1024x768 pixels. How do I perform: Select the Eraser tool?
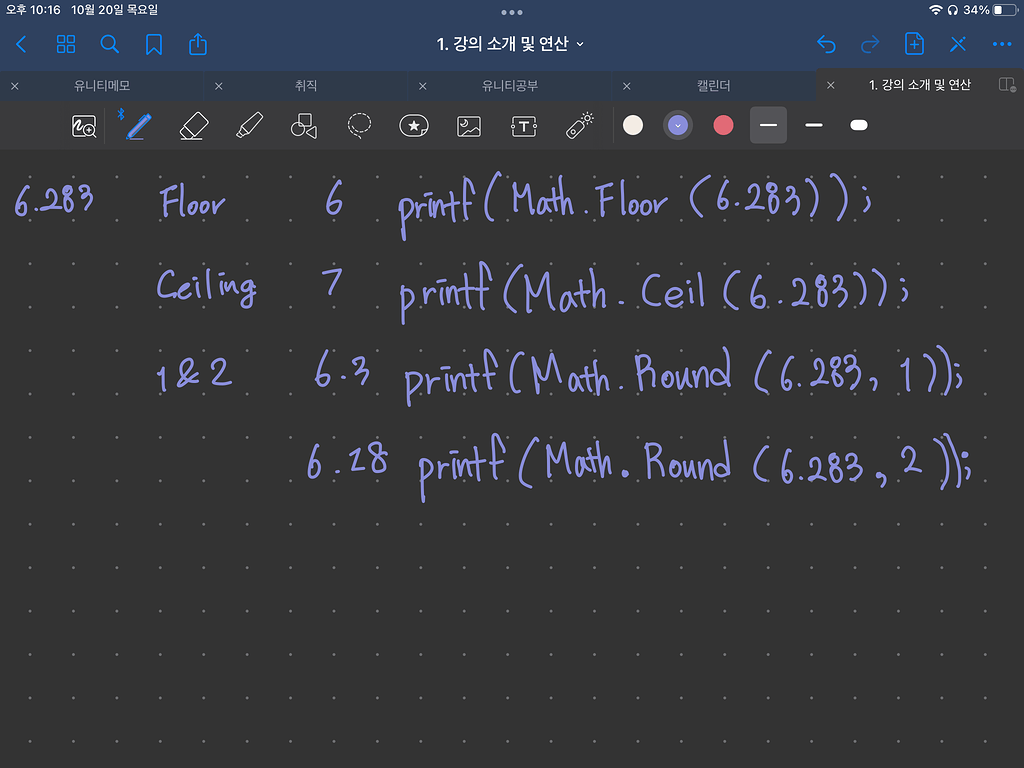193,125
